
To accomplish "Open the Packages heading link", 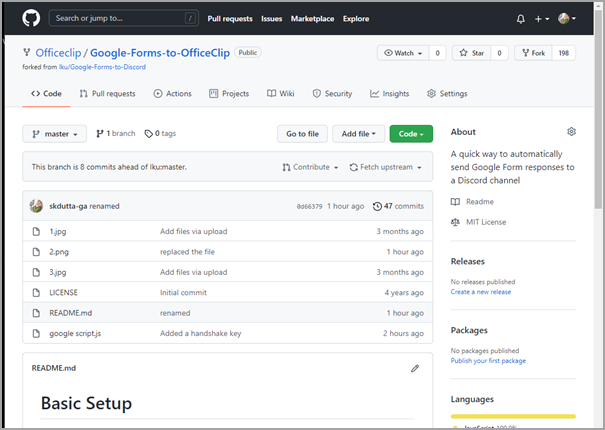I will [469, 330].
